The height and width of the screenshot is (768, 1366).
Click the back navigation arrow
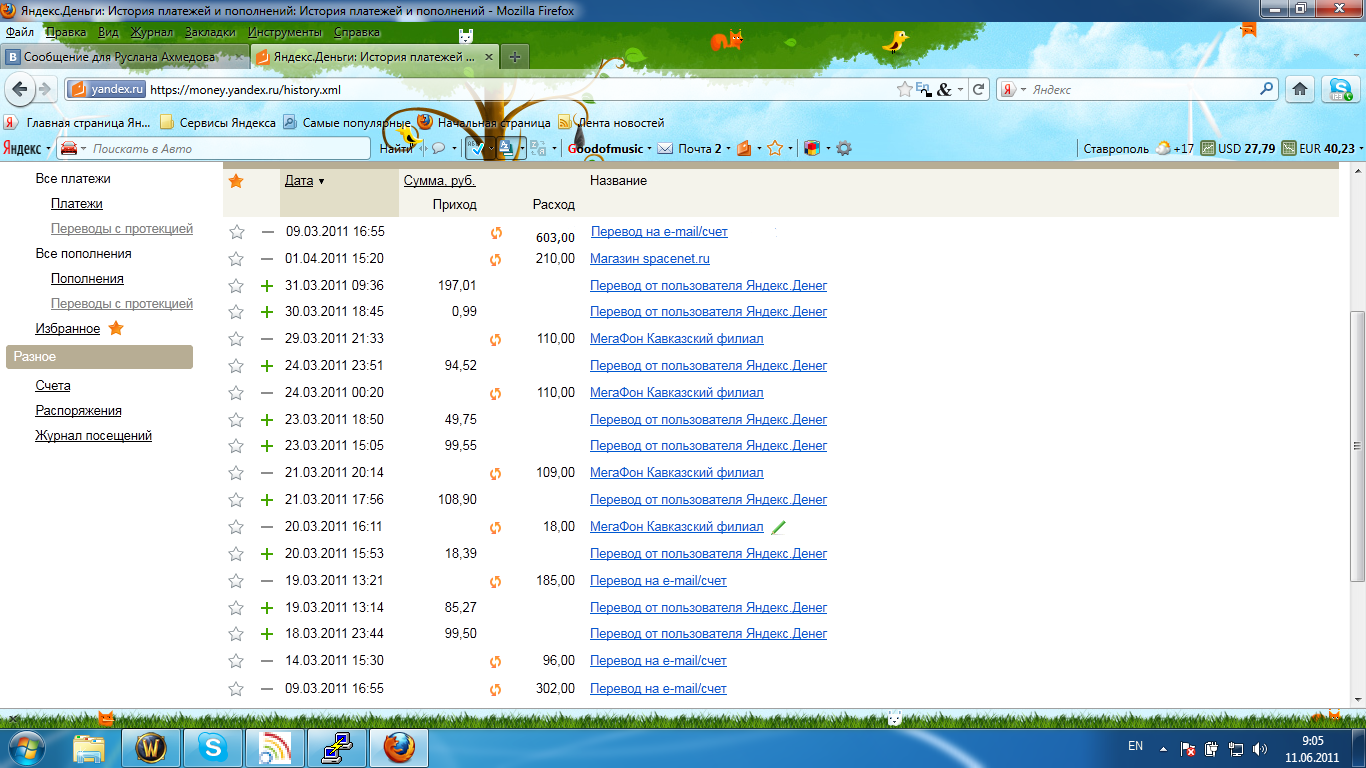19,89
